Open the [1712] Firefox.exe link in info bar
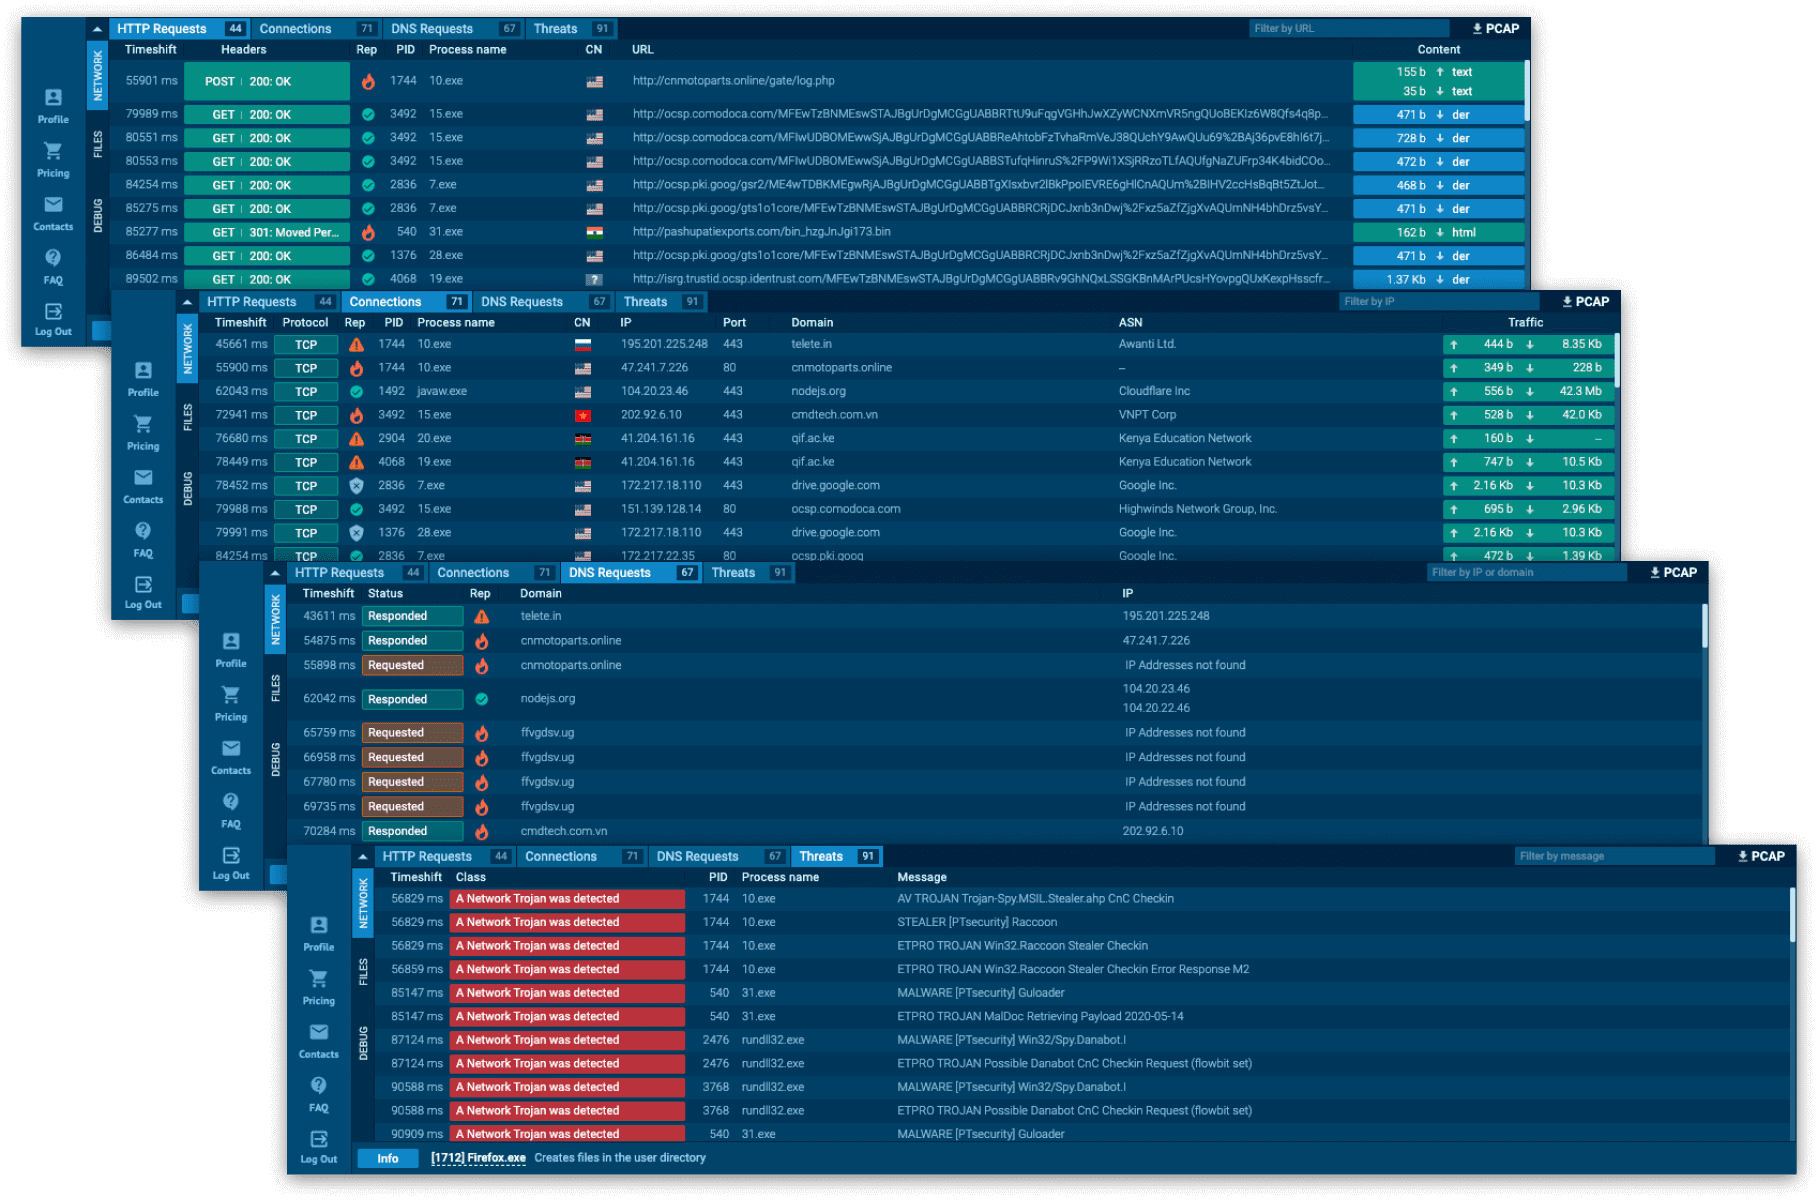 (x=478, y=1158)
